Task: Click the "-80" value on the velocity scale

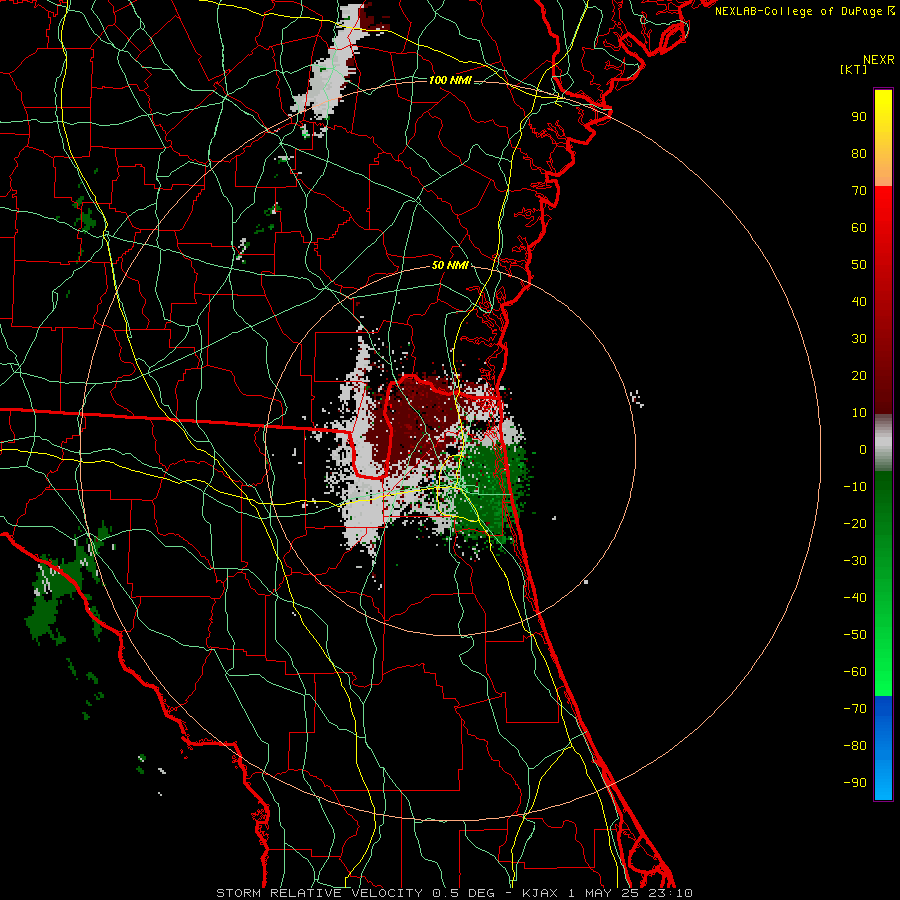Action: point(855,746)
